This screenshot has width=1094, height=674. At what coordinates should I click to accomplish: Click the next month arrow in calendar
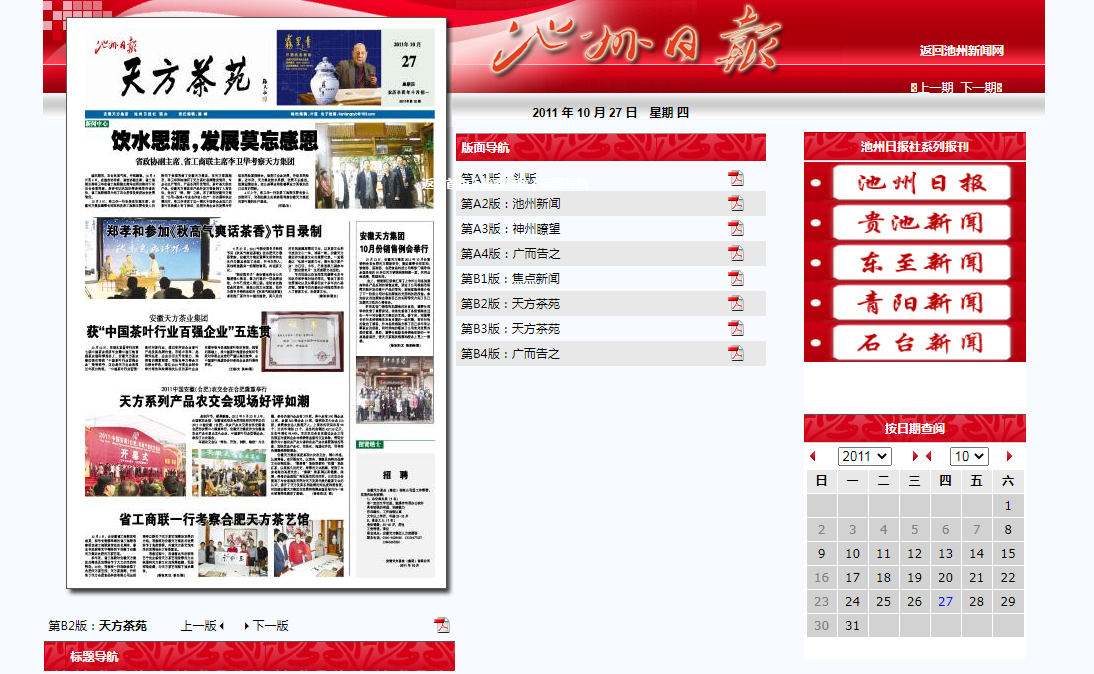tap(1009, 457)
